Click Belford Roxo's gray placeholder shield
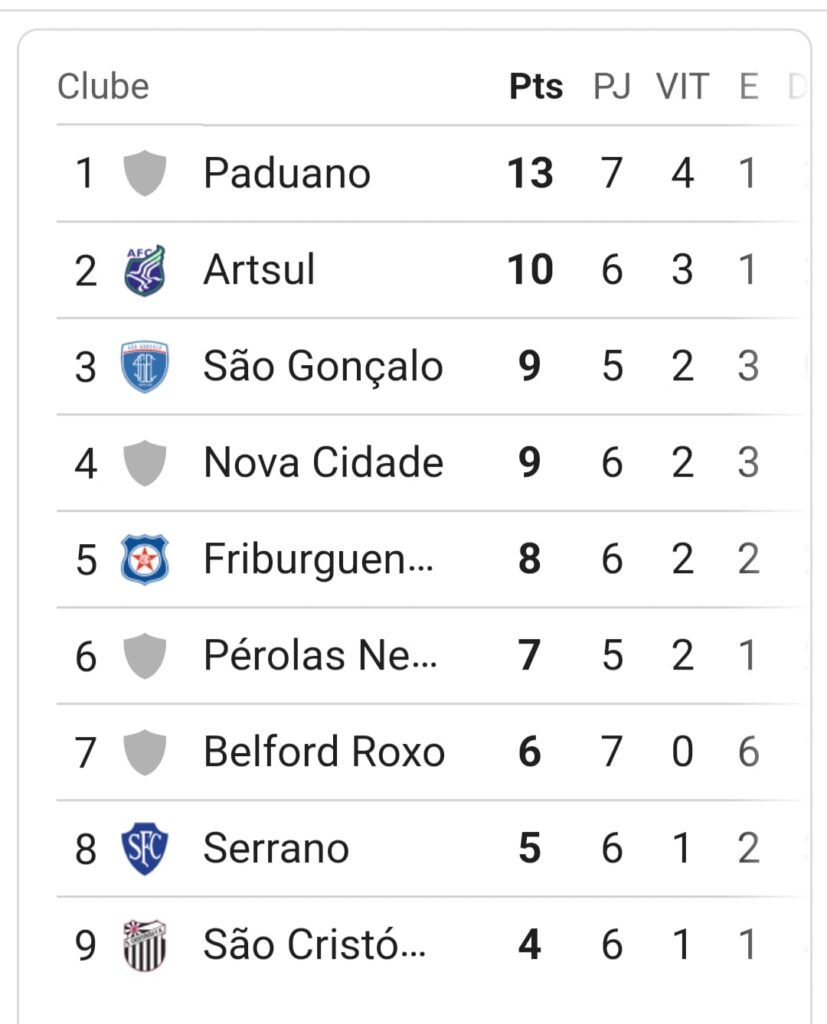The width and height of the screenshot is (827, 1024). click(x=144, y=752)
